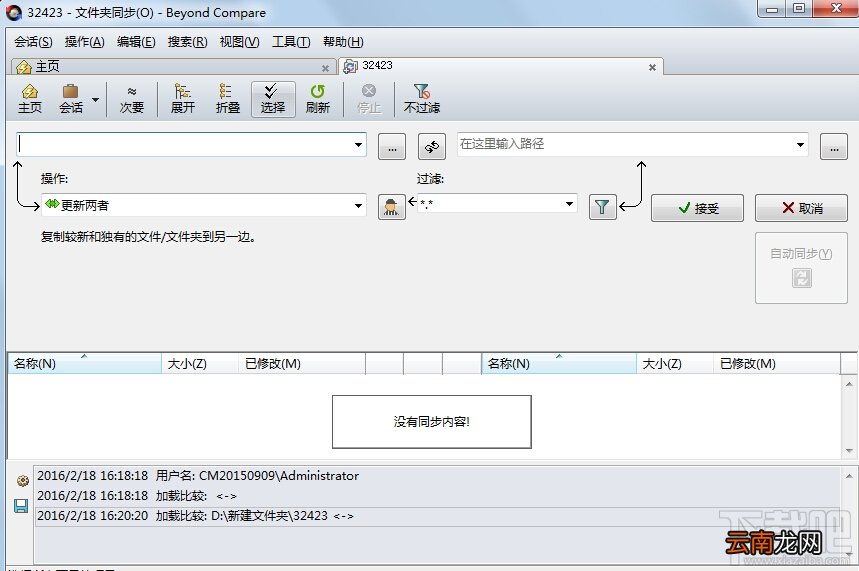Browse for the right folder button
Image resolution: width=859 pixels, height=571 pixels.
coord(834,146)
